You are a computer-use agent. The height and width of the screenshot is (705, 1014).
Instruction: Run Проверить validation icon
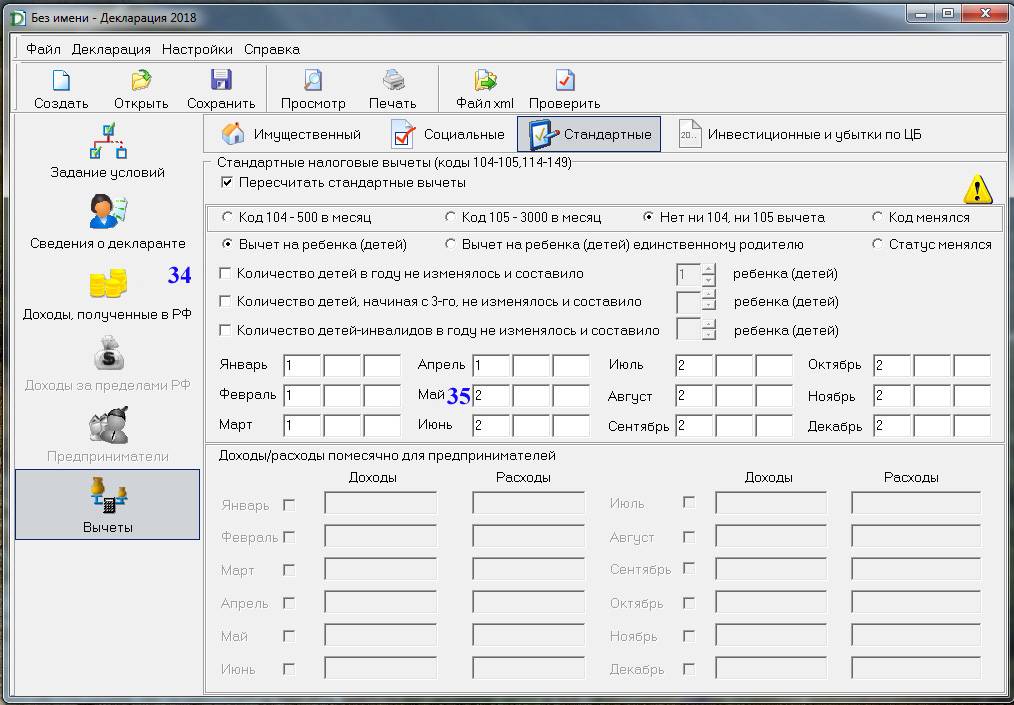(x=564, y=82)
